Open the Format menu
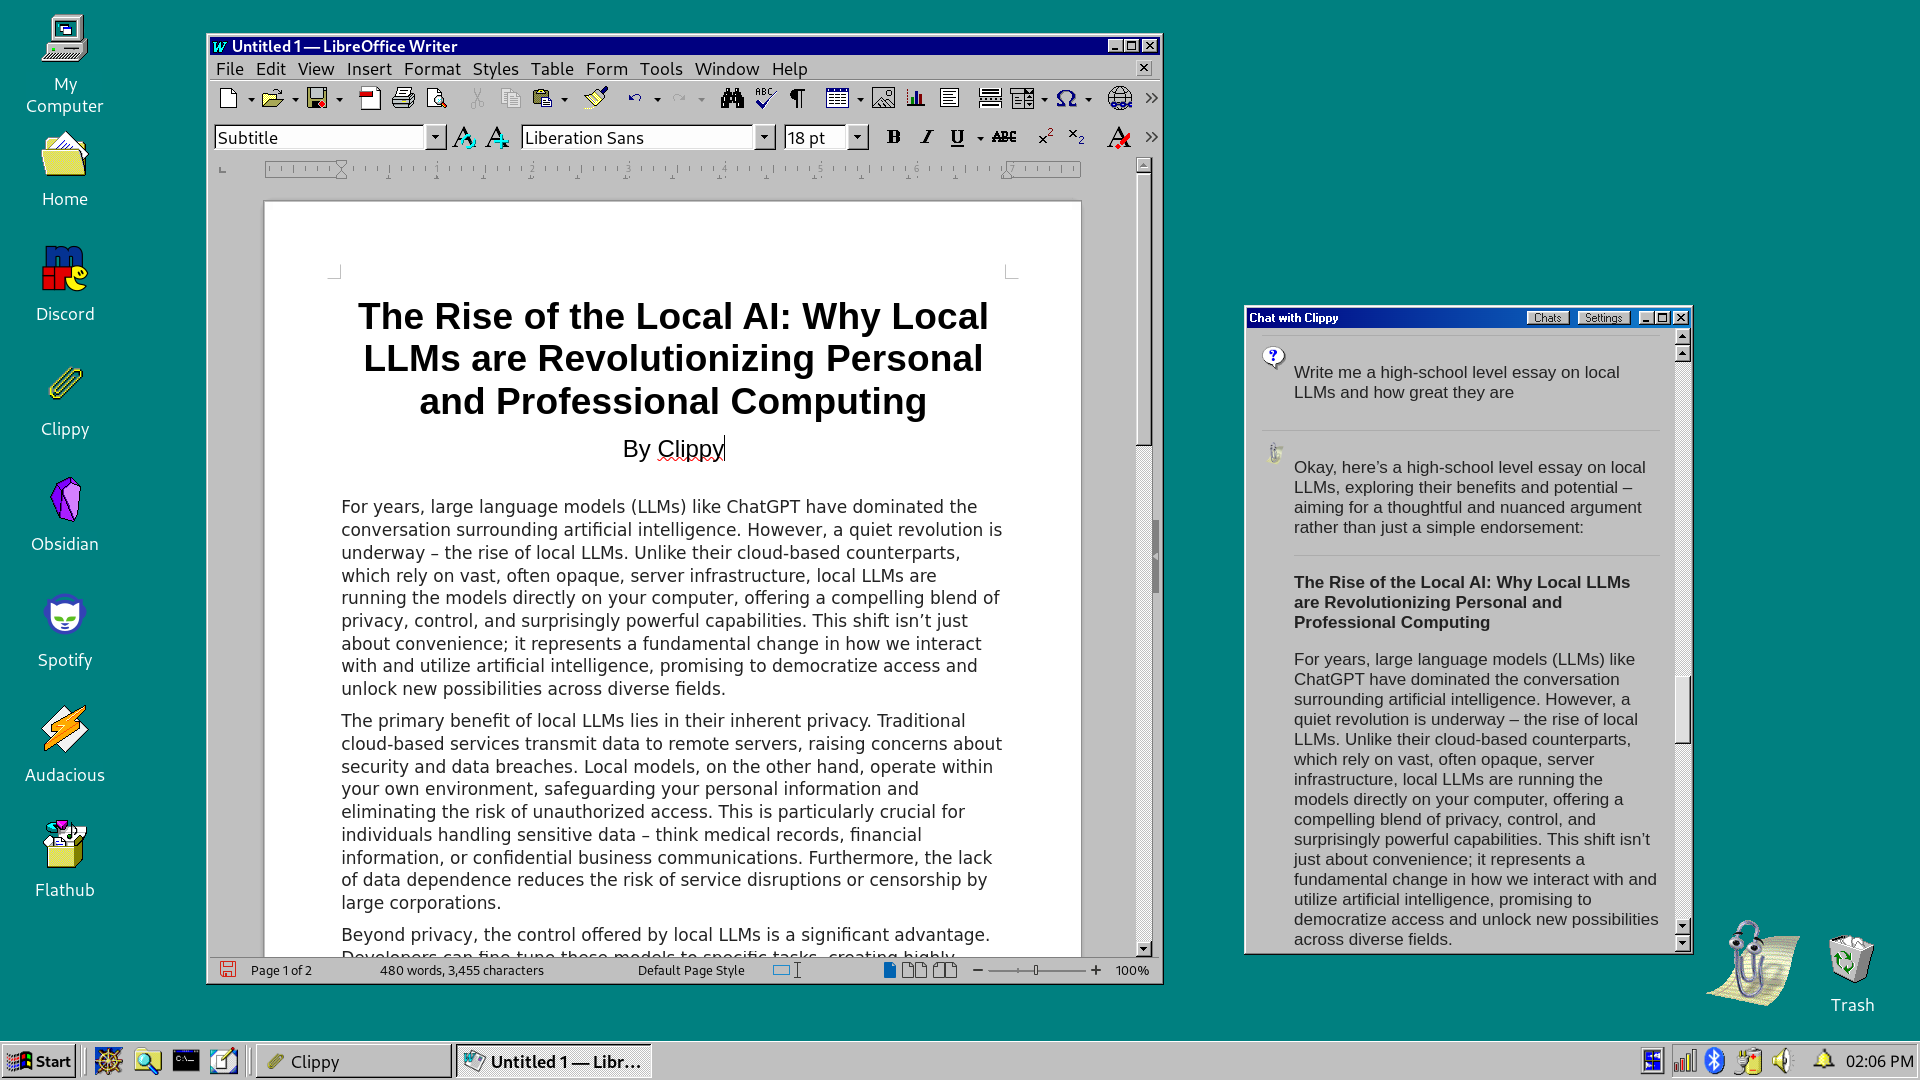Viewport: 1920px width, 1080px height. pyautogui.click(x=432, y=69)
